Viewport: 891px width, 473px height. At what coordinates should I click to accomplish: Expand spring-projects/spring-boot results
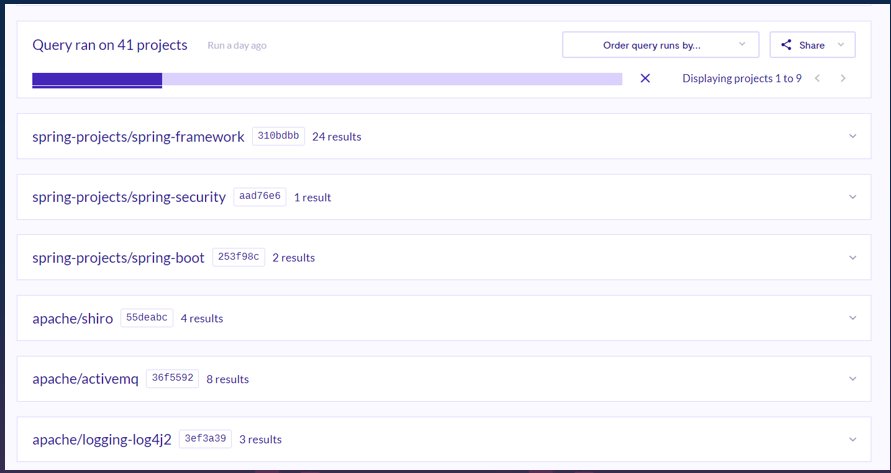pyautogui.click(x=852, y=258)
